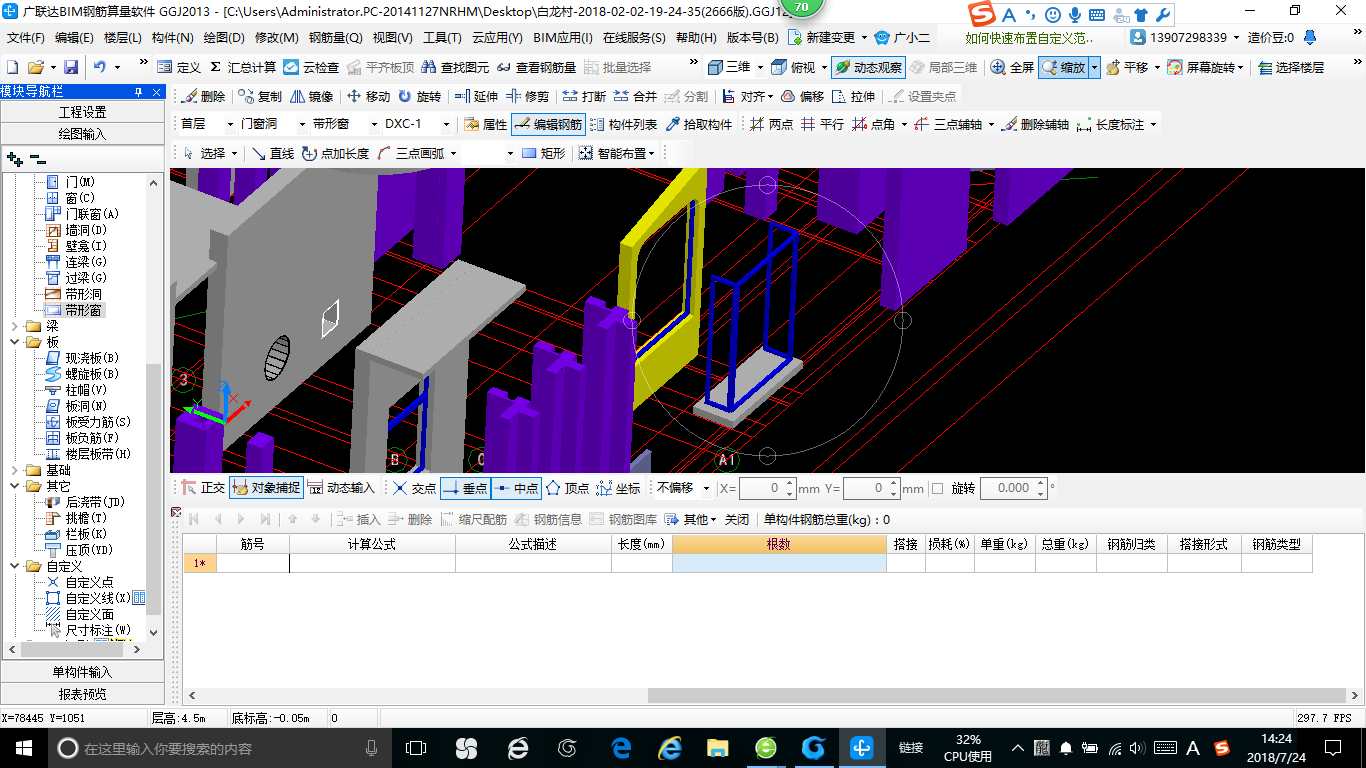Open the BIM应用(I) menu
Image resolution: width=1366 pixels, height=768 pixels.
[x=563, y=37]
